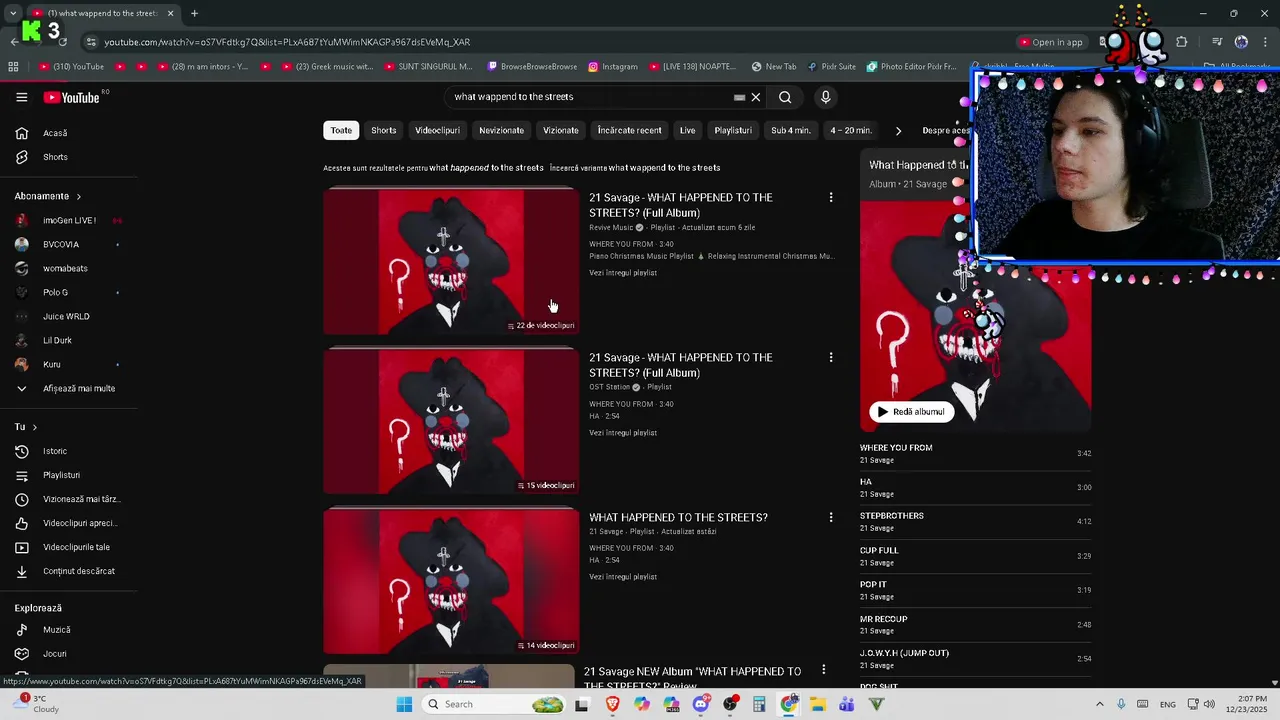The image size is (1280, 720).
Task: Open the Instagram bookmark
Action: pos(612,67)
